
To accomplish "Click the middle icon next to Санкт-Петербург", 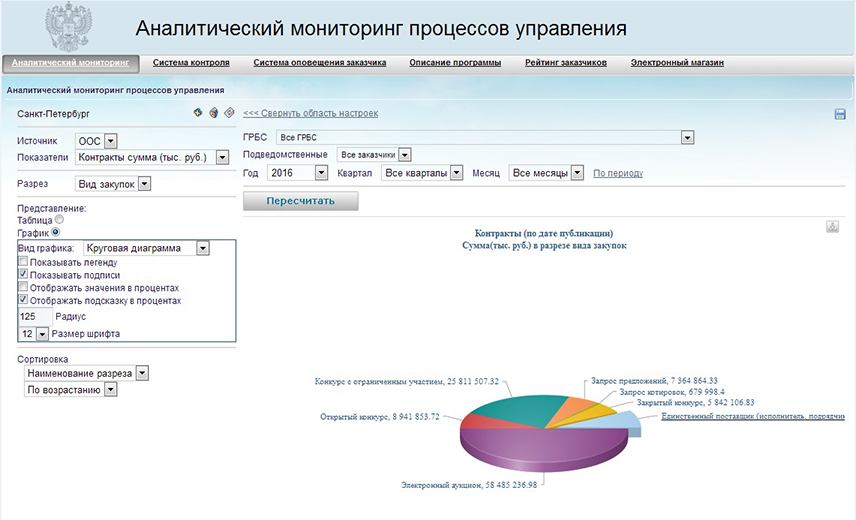I will (x=213, y=113).
